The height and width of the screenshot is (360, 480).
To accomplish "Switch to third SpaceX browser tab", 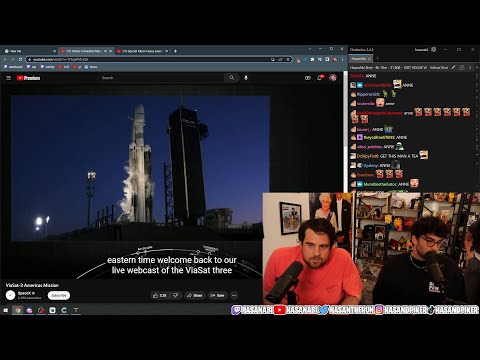I will click(143, 51).
